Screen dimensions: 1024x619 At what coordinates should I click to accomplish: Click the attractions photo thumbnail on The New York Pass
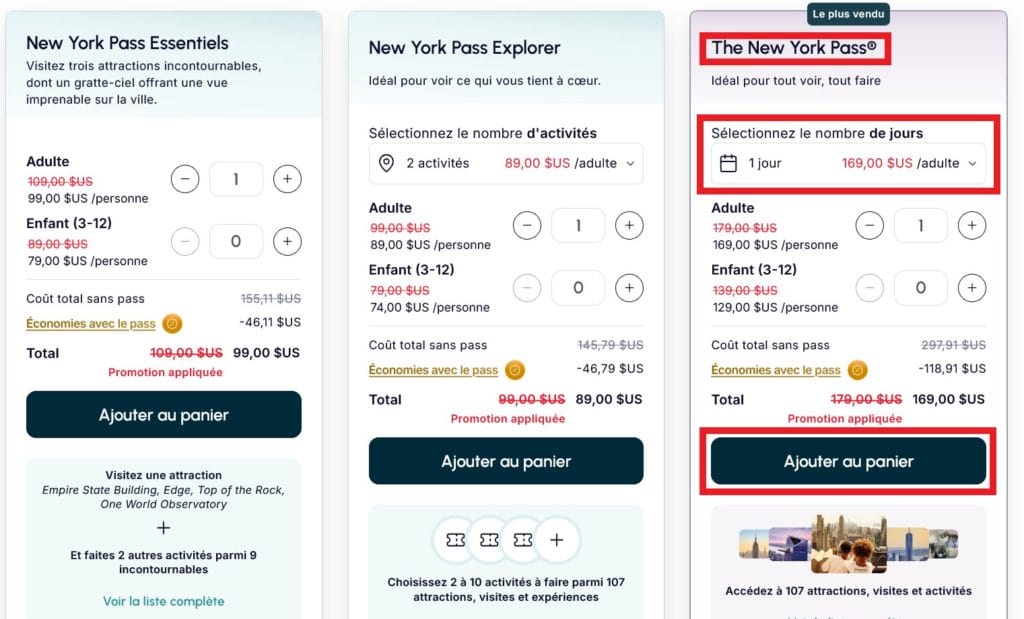coord(847,541)
